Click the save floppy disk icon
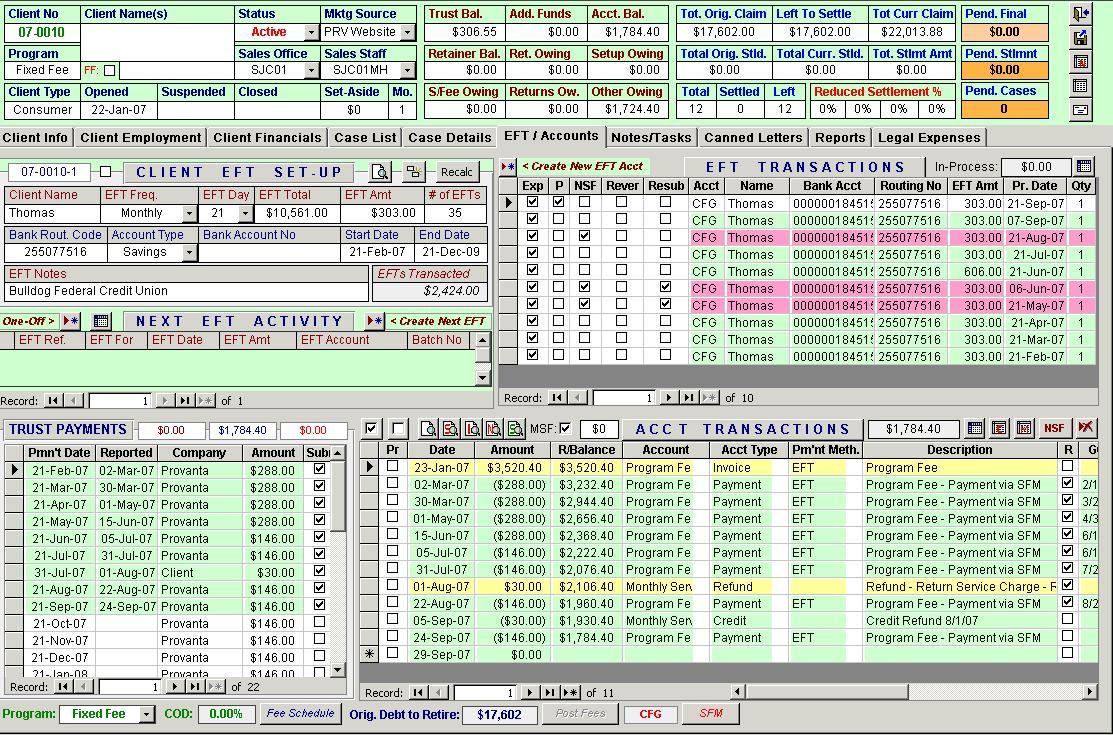This screenshot has height=735, width=1113. (1080, 38)
